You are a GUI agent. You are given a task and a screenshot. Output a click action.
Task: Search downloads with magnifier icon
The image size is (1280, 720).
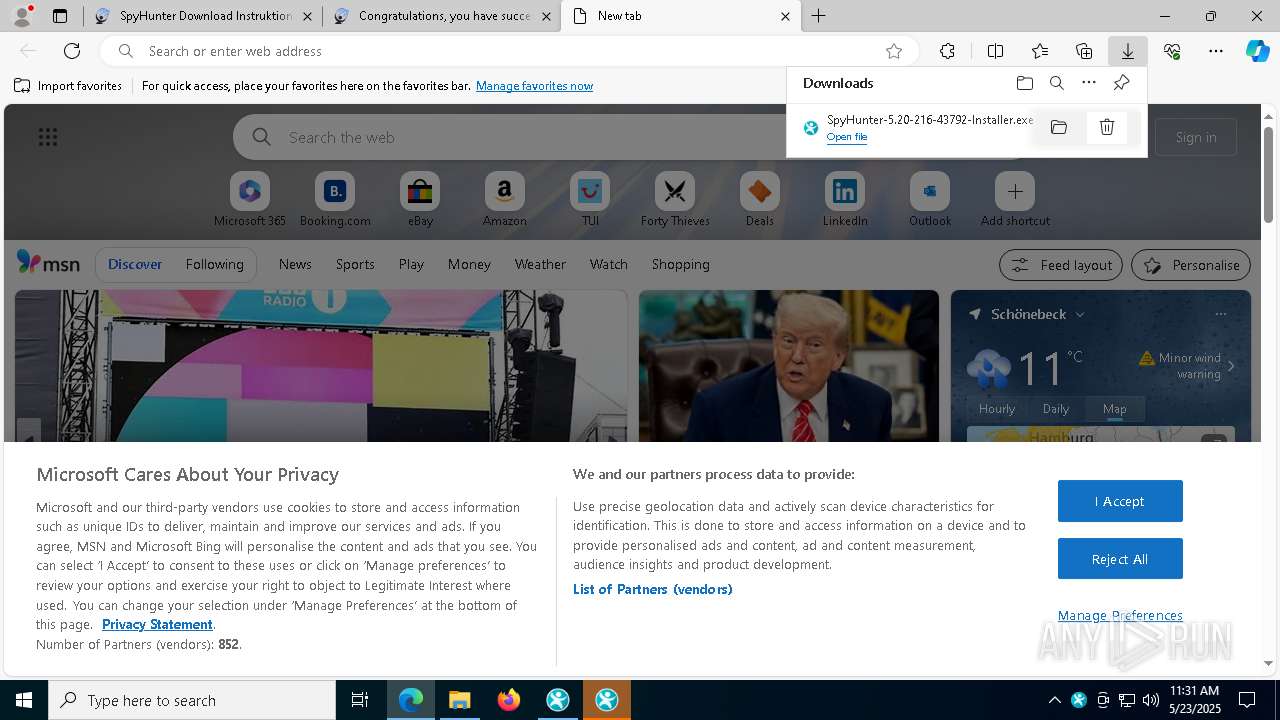[x=1057, y=83]
